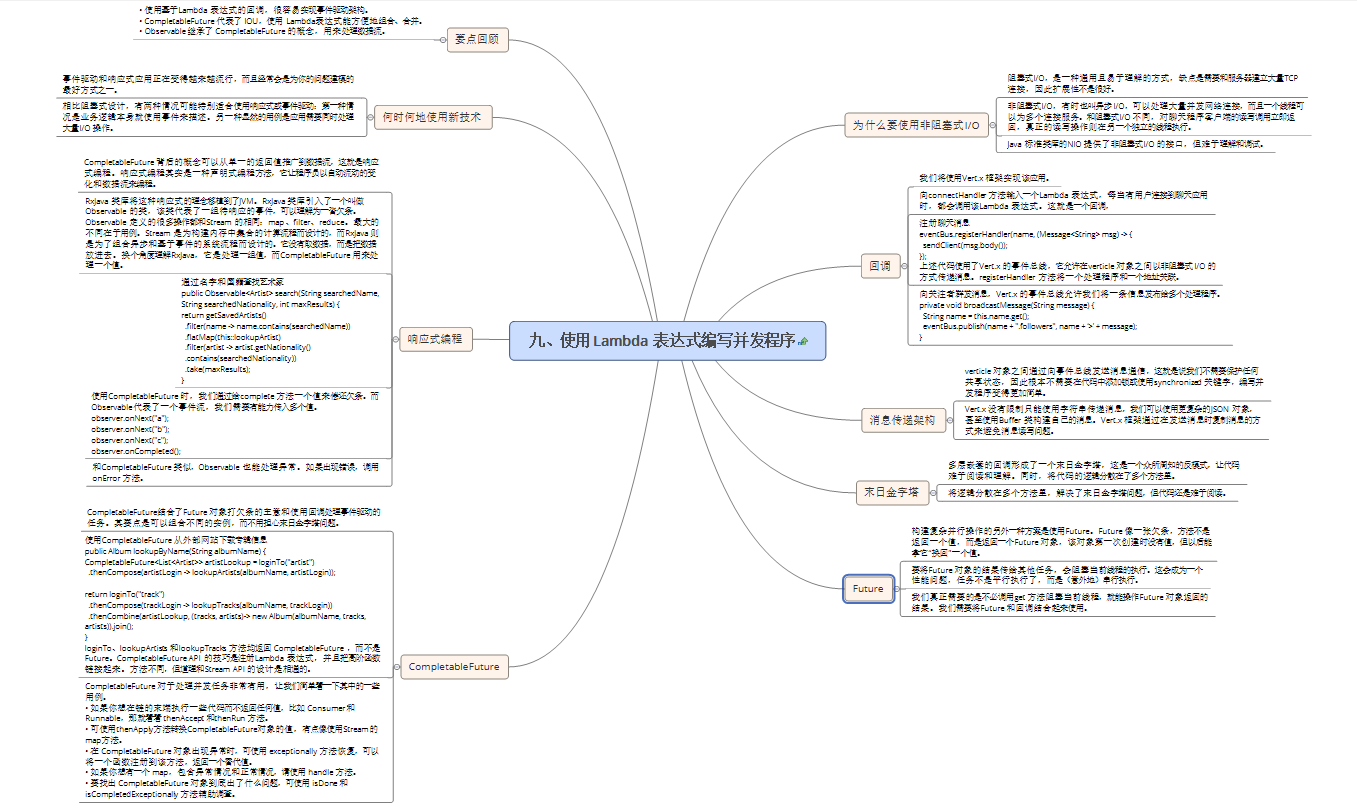
Task: Select the highlighted Future topic node
Action: 868,588
